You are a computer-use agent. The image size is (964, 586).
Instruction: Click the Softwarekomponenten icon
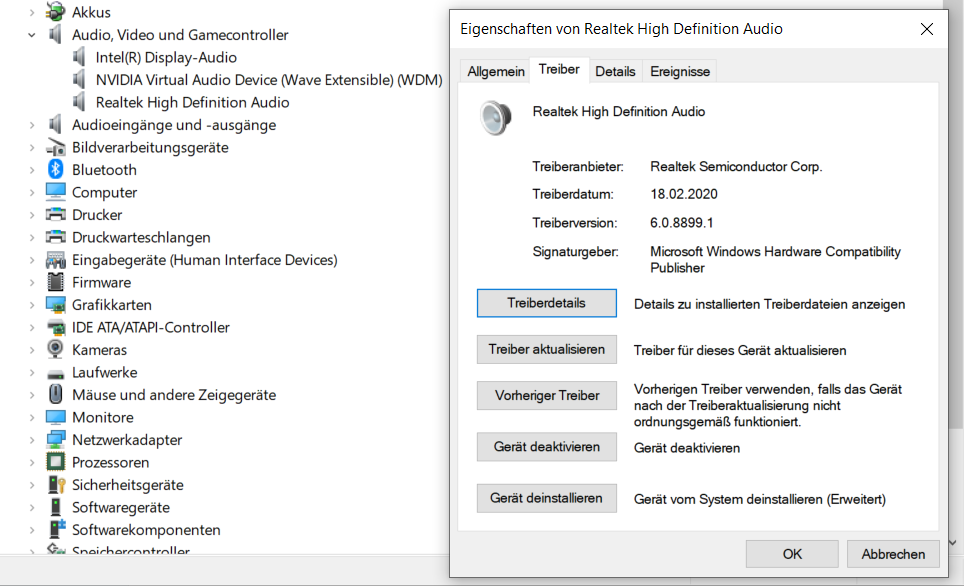[57, 529]
